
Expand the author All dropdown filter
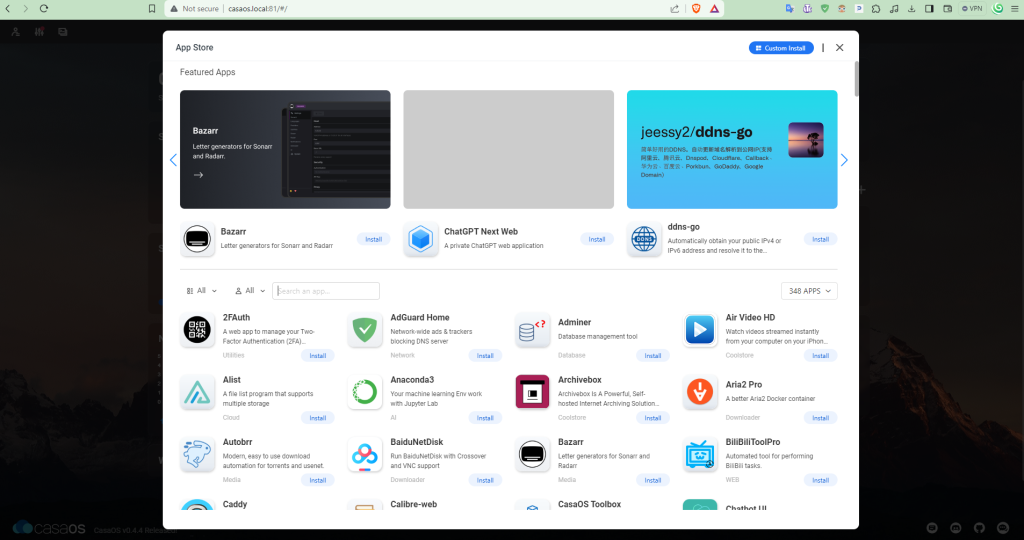[x=250, y=291]
